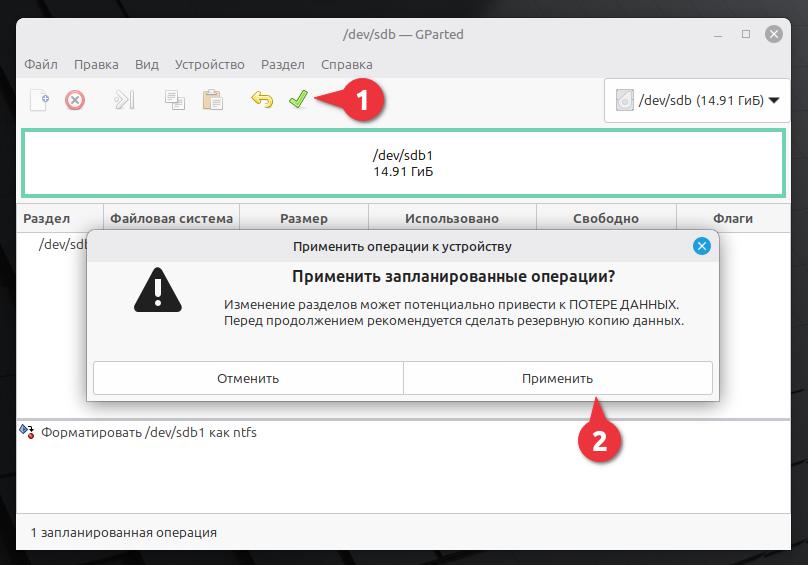808x565 pixels.
Task: Select the /dev/sdb1 14.91 ГиБ partition graphic
Action: tap(403, 163)
